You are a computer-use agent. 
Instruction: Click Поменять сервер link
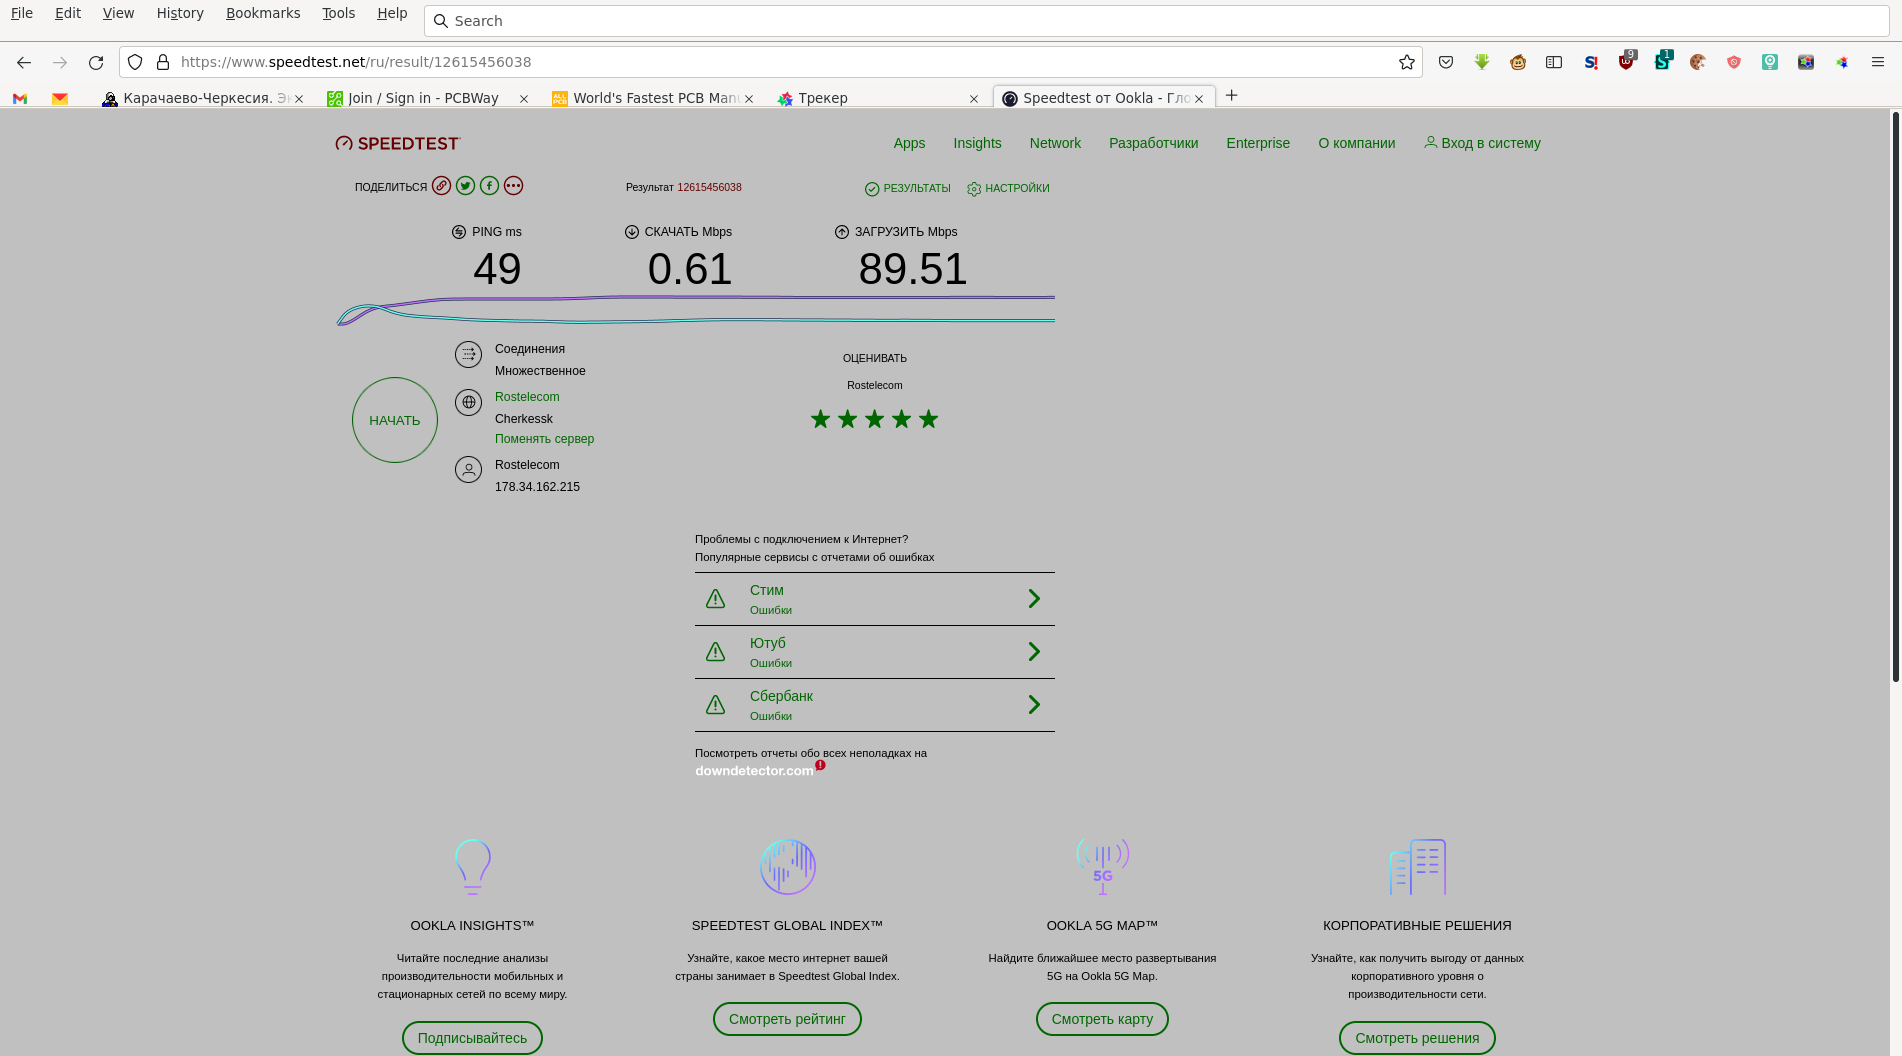tap(544, 439)
